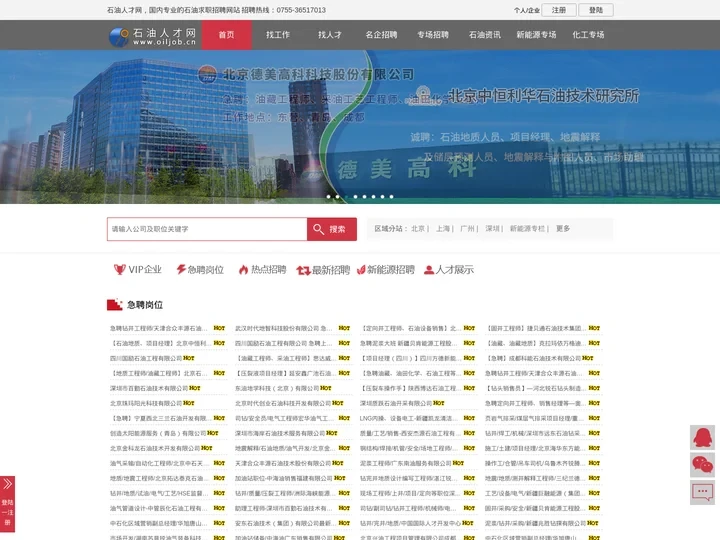
Task: Choose the 上海 regional site link
Action: 443,229
